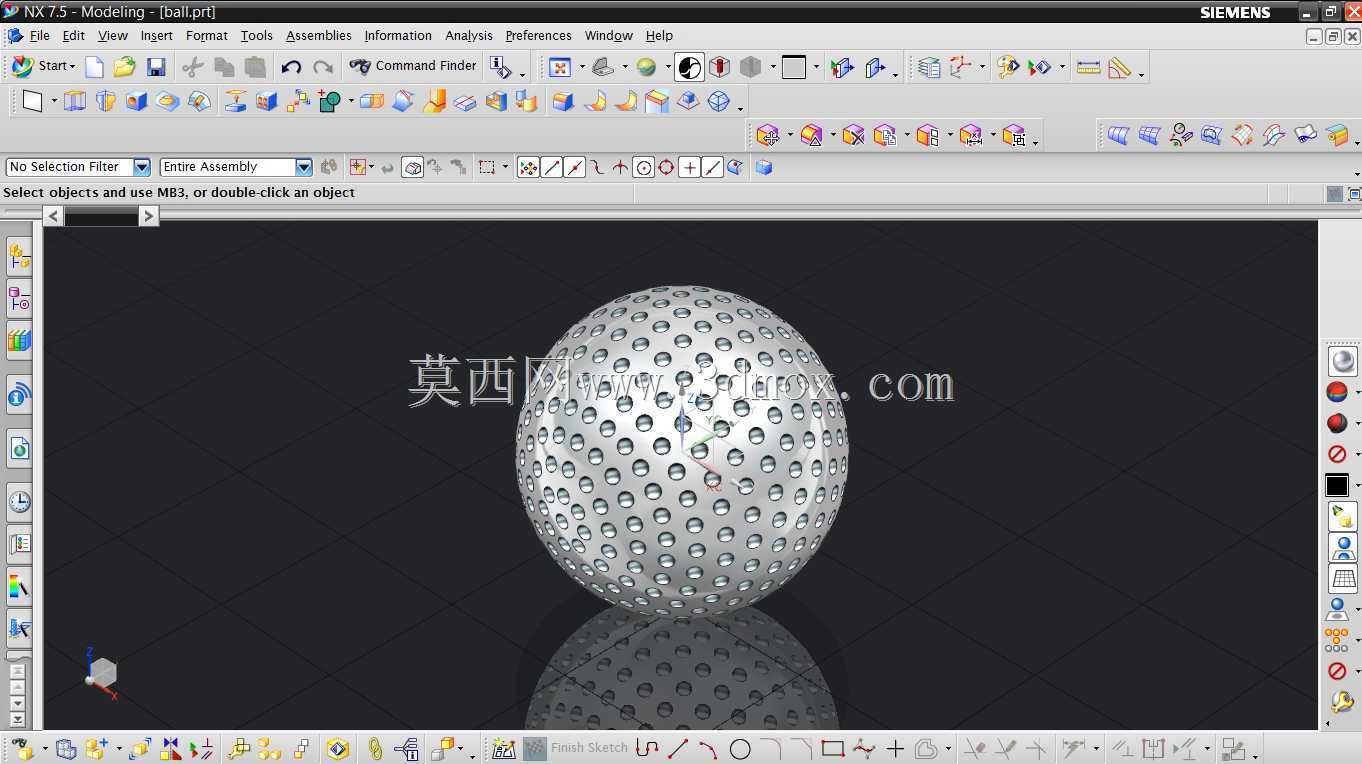This screenshot has width=1362, height=764.
Task: Click the Circle sketch tool in bottom toolbar
Action: 740,748
